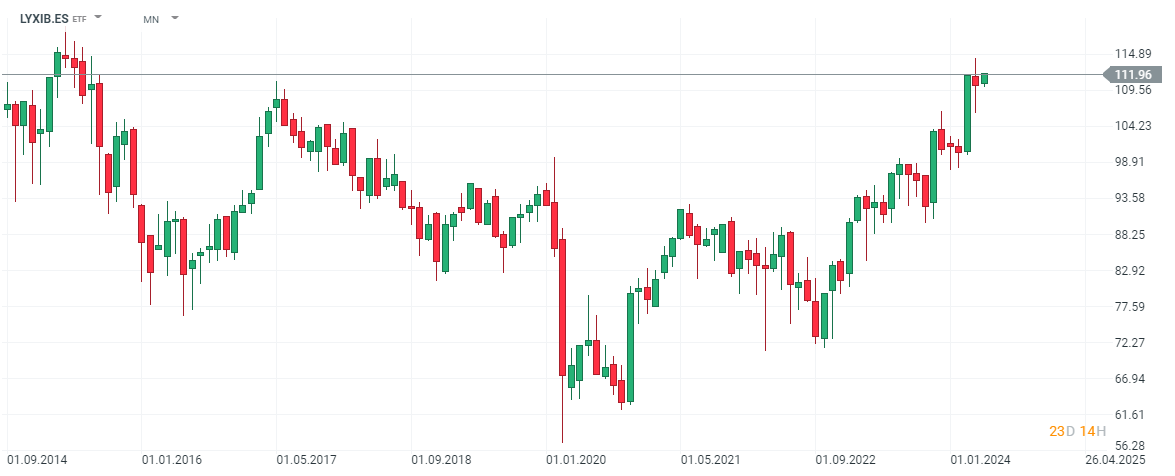Click the ETF instrument type tag

(x=80, y=19)
